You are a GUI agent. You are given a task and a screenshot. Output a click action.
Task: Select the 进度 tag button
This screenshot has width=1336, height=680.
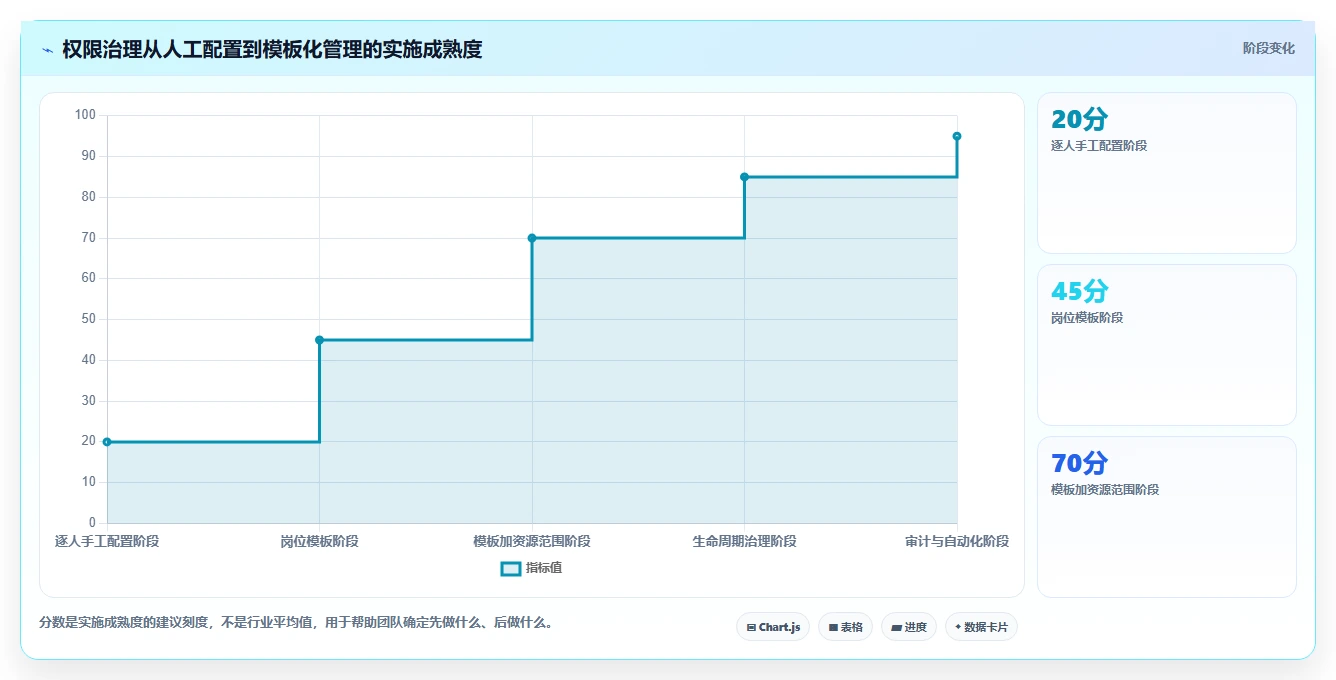tap(909, 627)
